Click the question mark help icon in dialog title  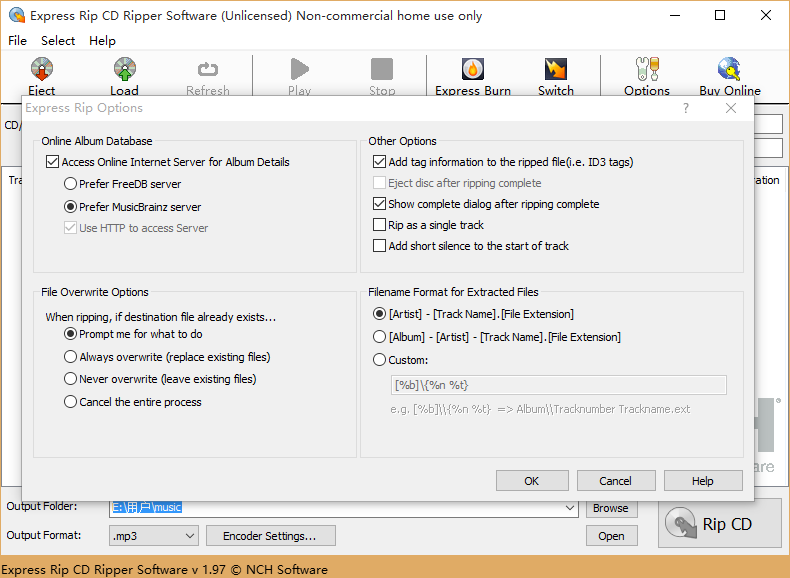click(x=686, y=108)
